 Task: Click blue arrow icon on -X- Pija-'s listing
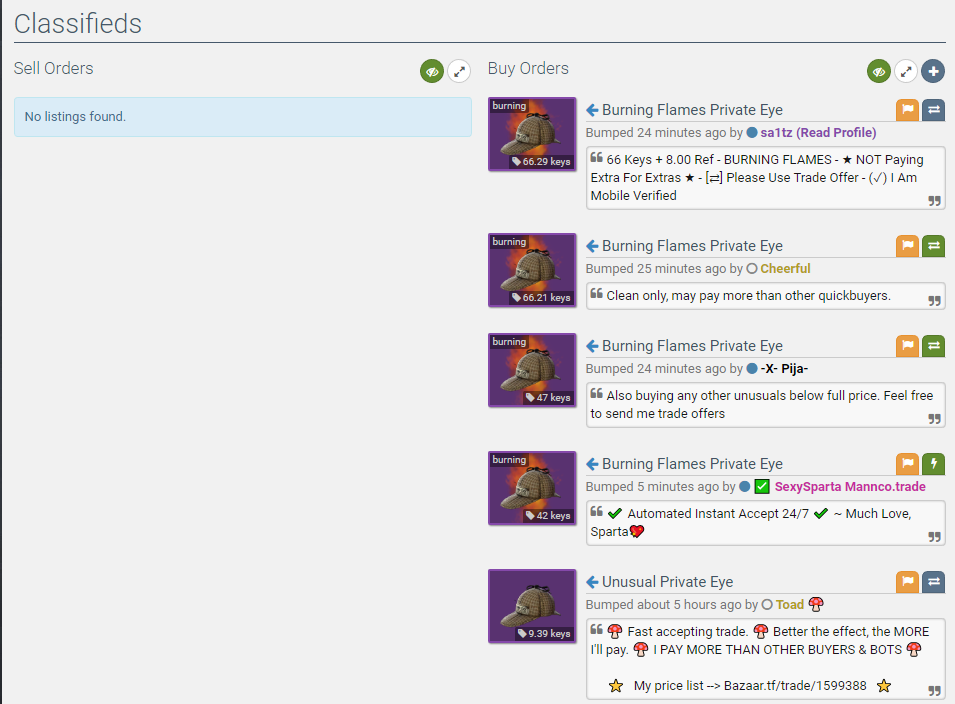592,346
